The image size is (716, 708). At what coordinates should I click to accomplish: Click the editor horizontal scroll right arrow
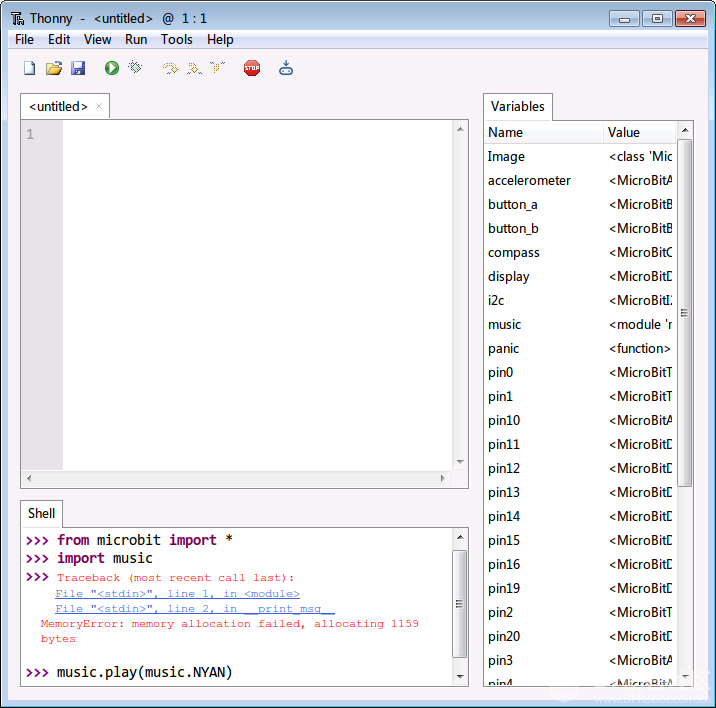point(442,478)
